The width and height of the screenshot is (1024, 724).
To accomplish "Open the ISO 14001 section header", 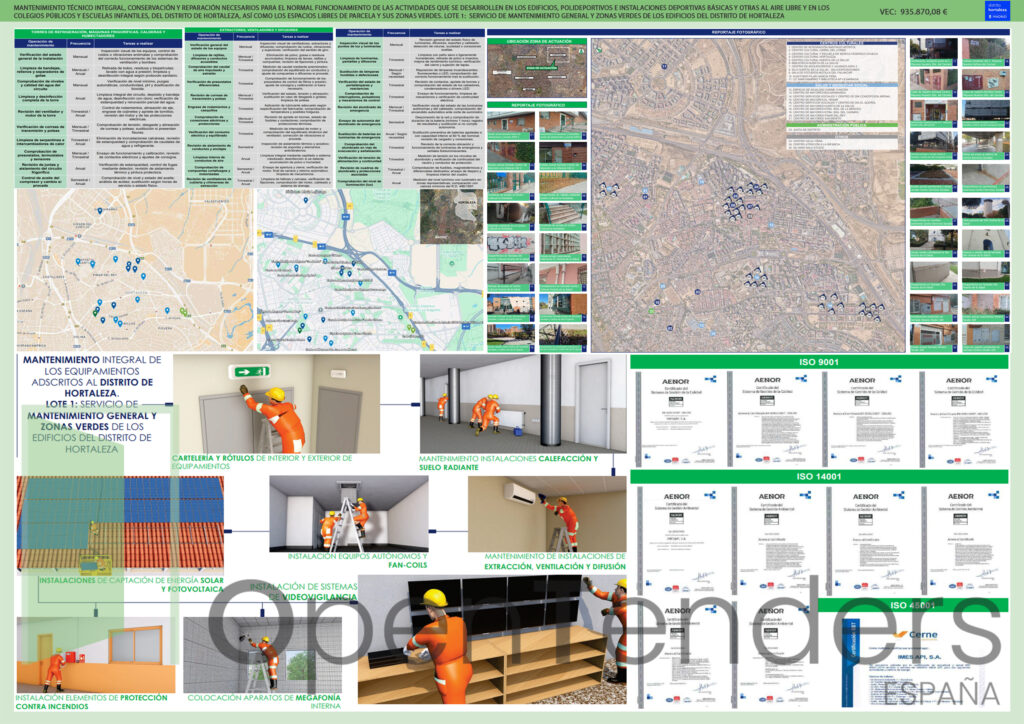I will [819, 477].
